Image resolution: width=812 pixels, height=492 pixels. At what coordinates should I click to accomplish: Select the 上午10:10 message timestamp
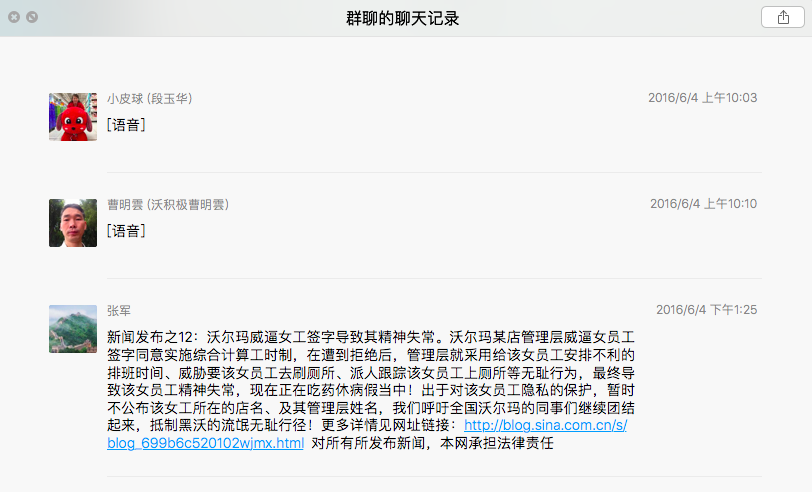pyautogui.click(x=703, y=204)
